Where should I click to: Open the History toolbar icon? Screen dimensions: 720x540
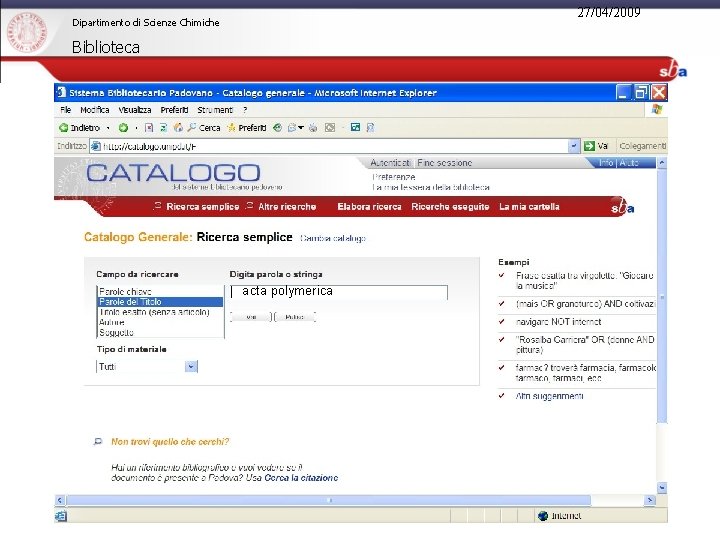click(x=277, y=128)
